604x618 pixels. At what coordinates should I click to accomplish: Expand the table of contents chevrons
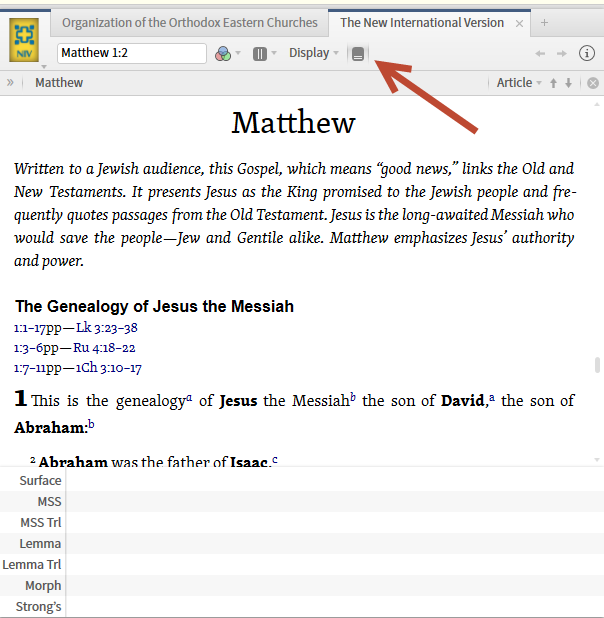tap(10, 82)
